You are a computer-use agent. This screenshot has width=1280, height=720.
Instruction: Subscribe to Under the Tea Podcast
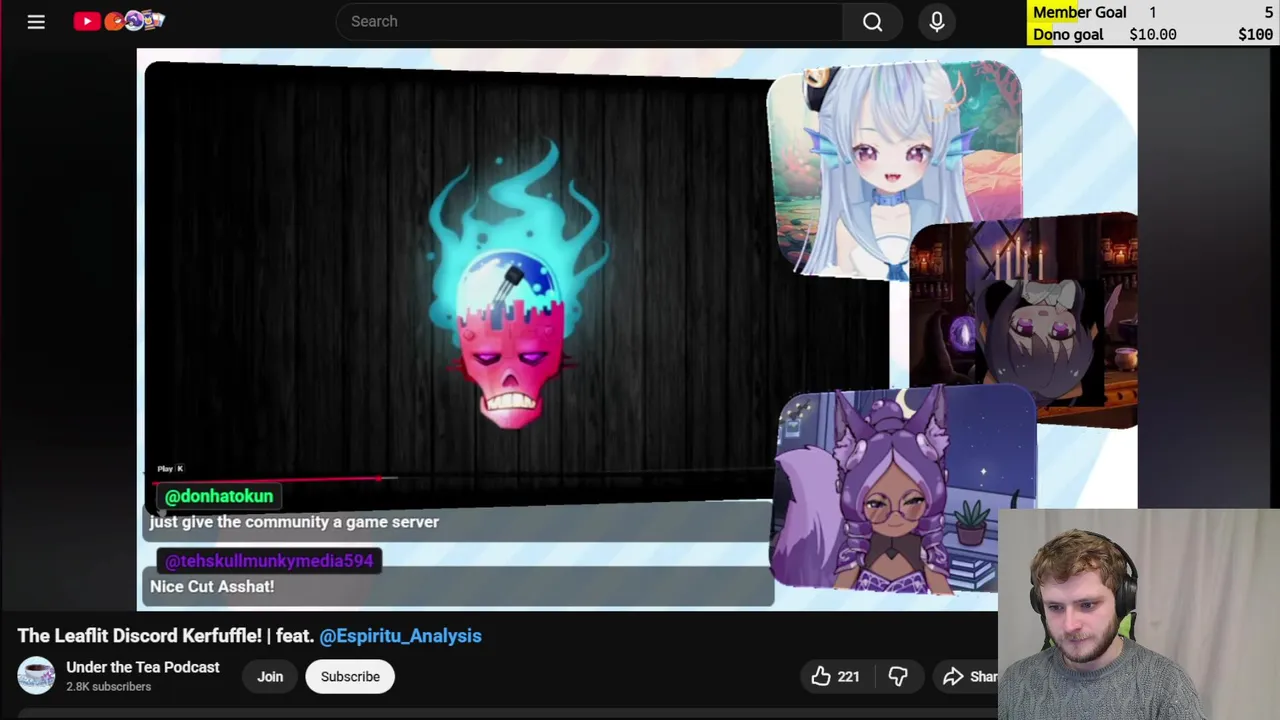point(350,677)
